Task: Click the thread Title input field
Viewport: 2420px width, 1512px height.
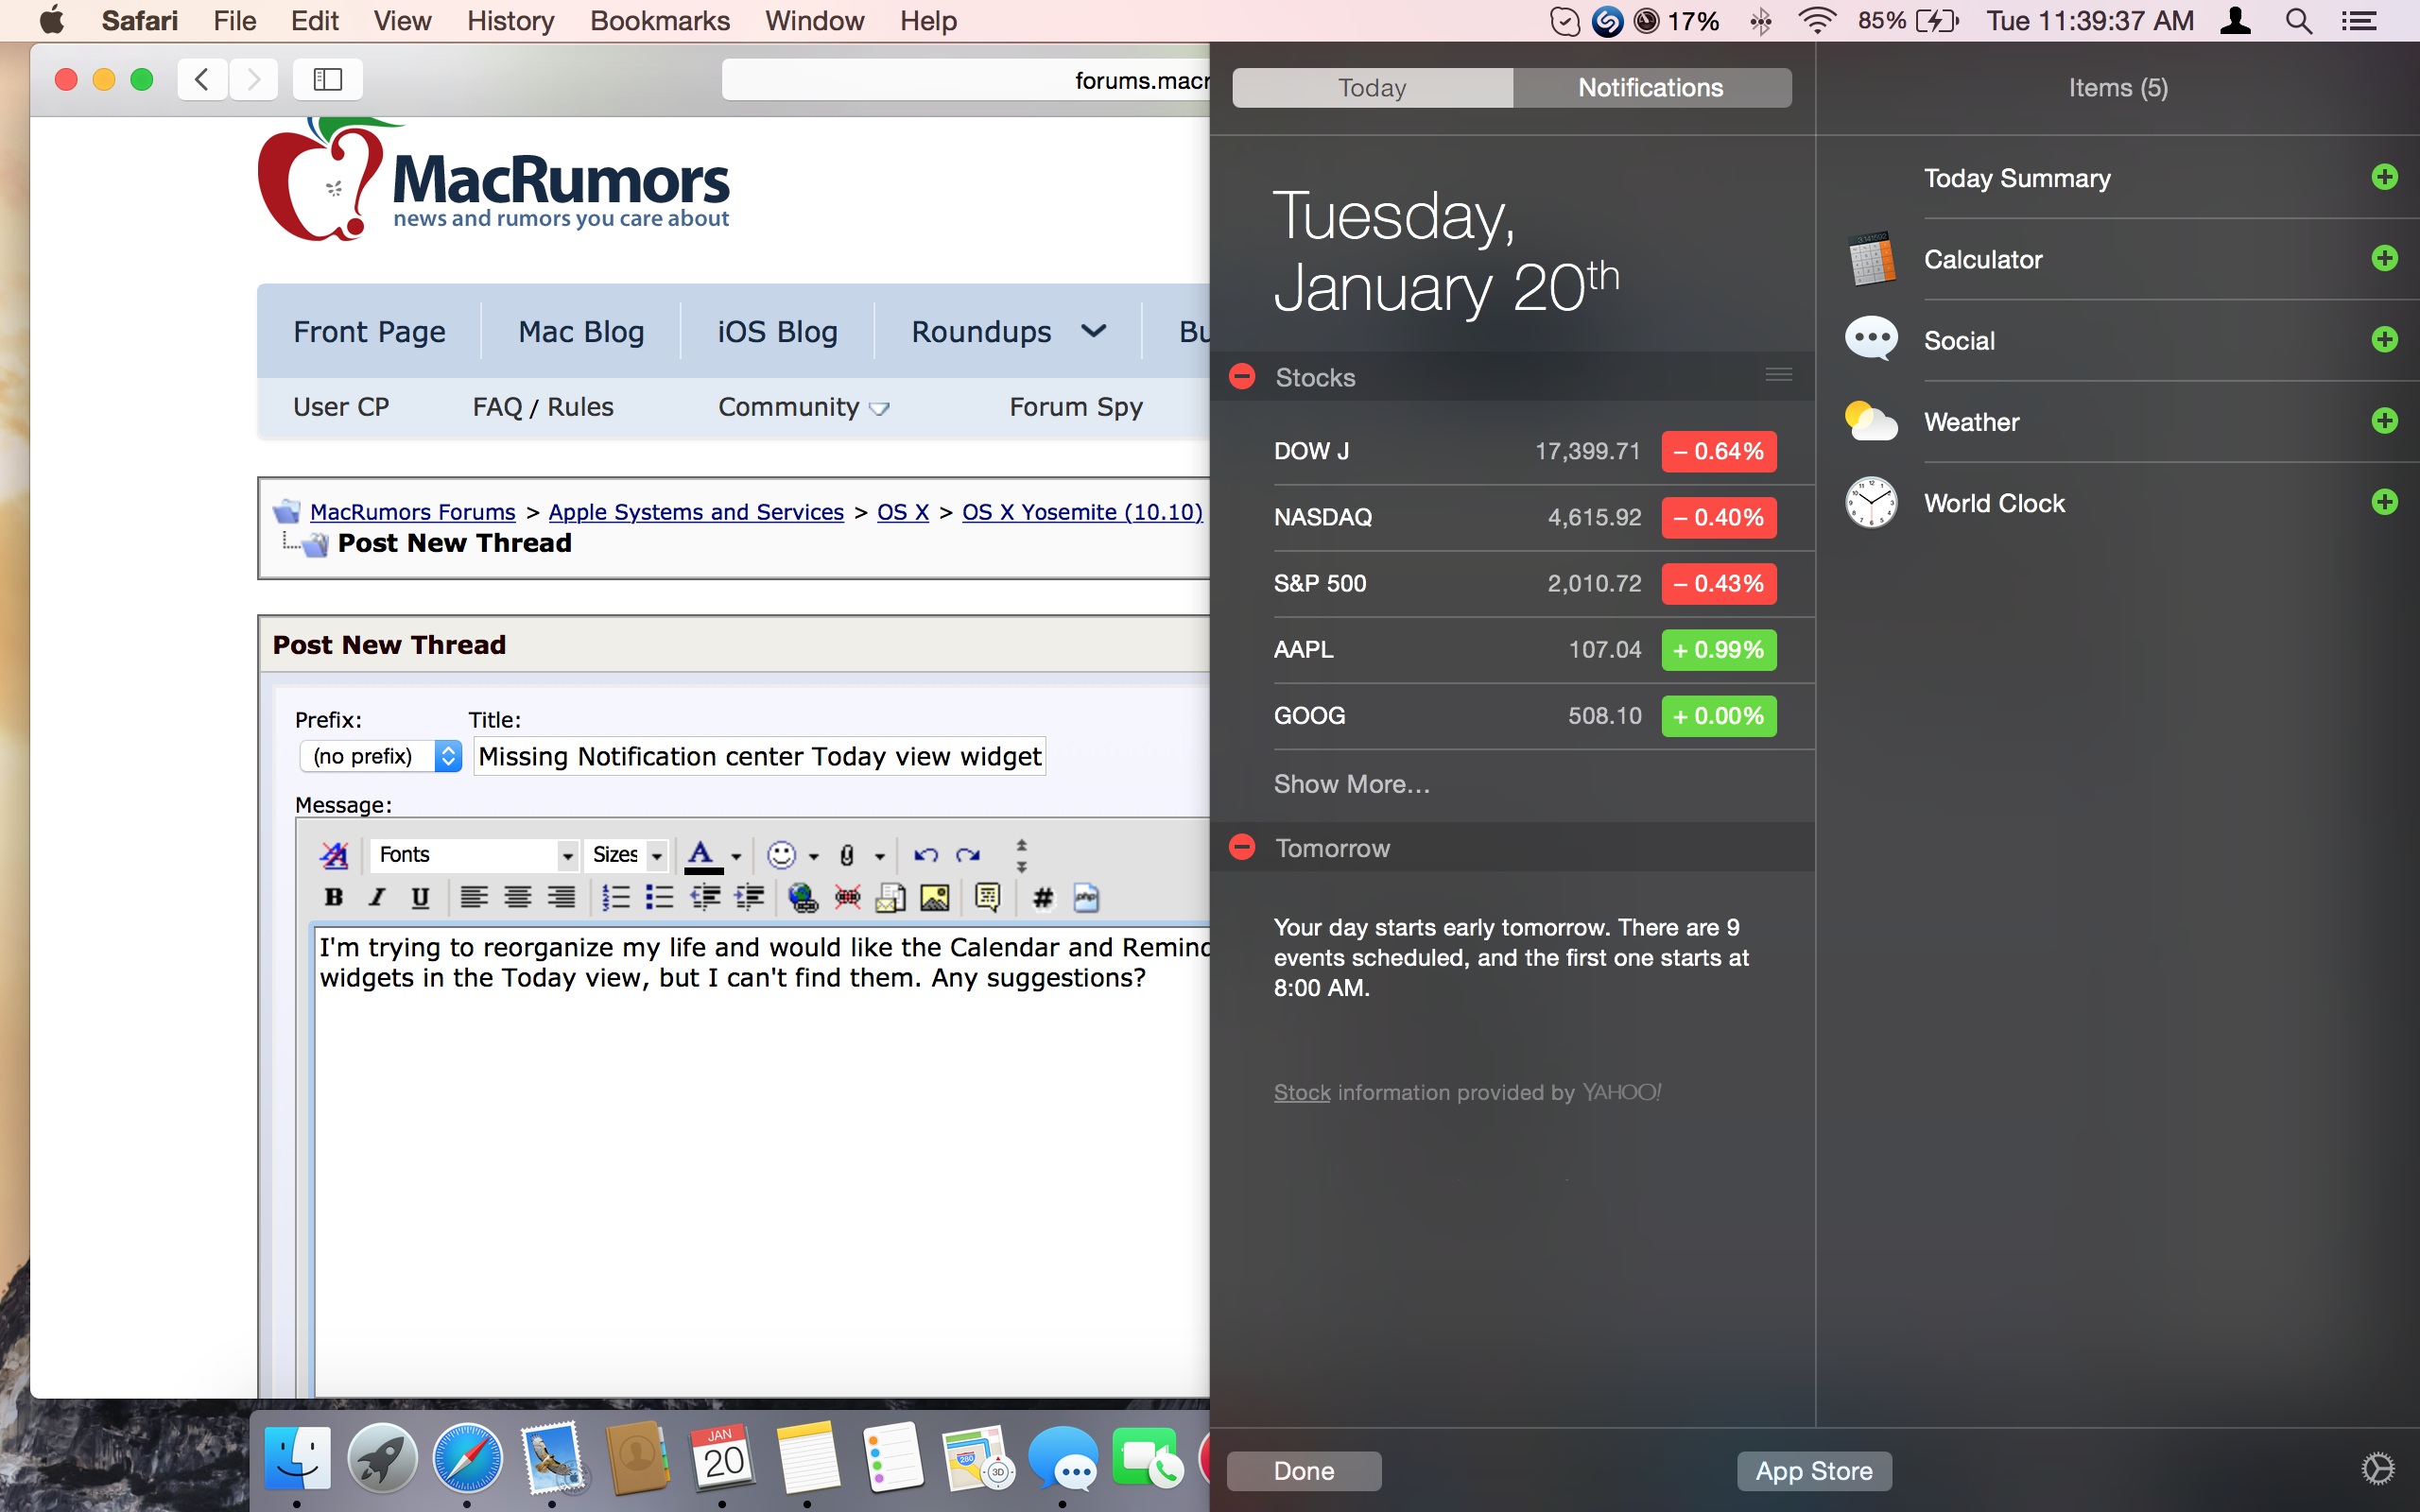Action: [759, 756]
